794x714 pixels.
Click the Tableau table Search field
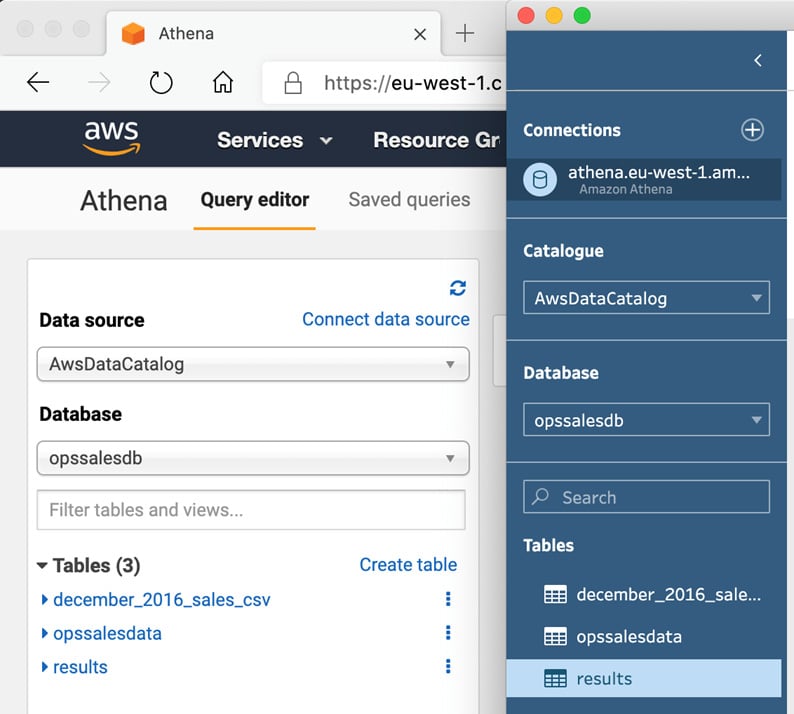[647, 497]
